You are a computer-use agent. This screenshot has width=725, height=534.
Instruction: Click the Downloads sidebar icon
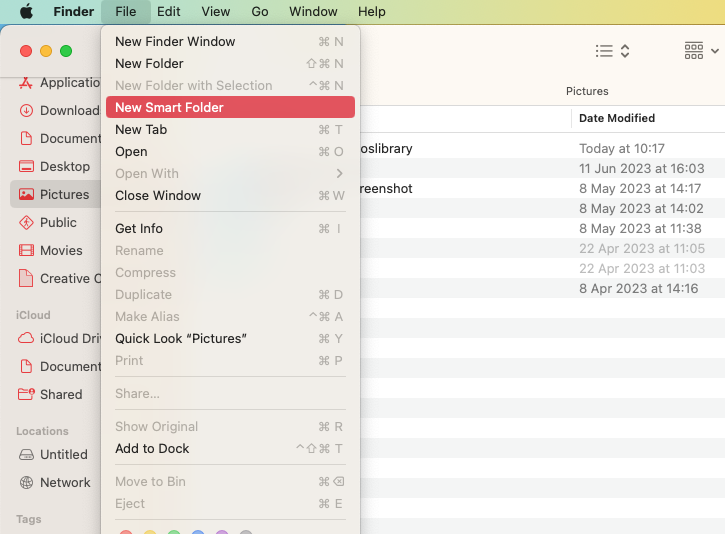pyautogui.click(x=26, y=110)
